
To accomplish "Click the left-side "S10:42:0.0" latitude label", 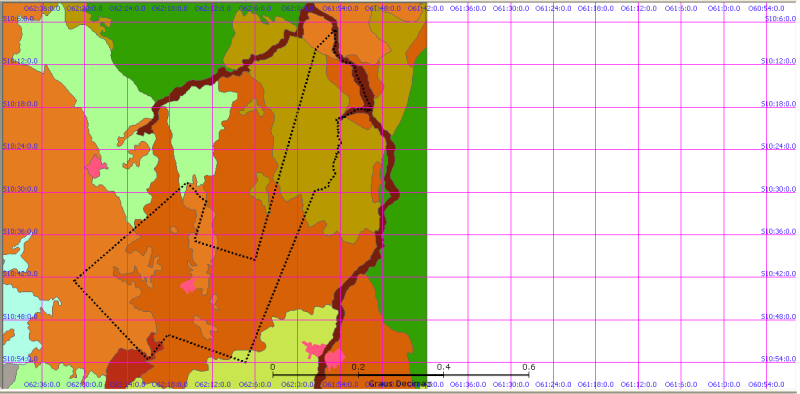I will click(20, 274).
